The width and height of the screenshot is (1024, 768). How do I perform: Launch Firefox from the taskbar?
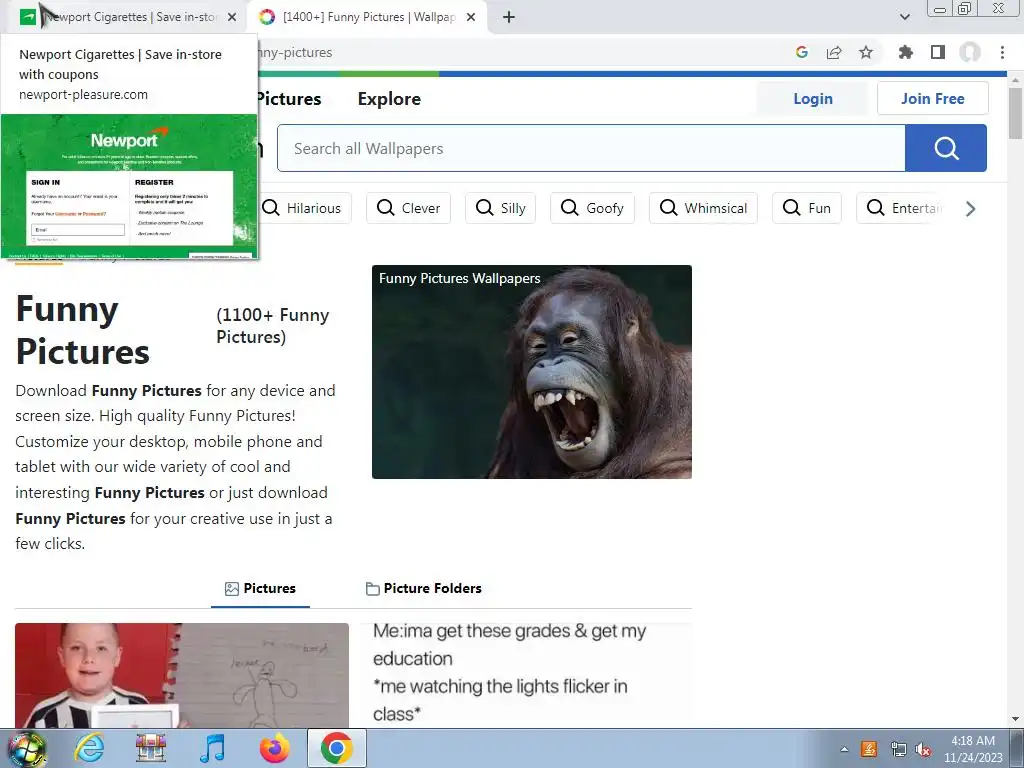(x=274, y=748)
